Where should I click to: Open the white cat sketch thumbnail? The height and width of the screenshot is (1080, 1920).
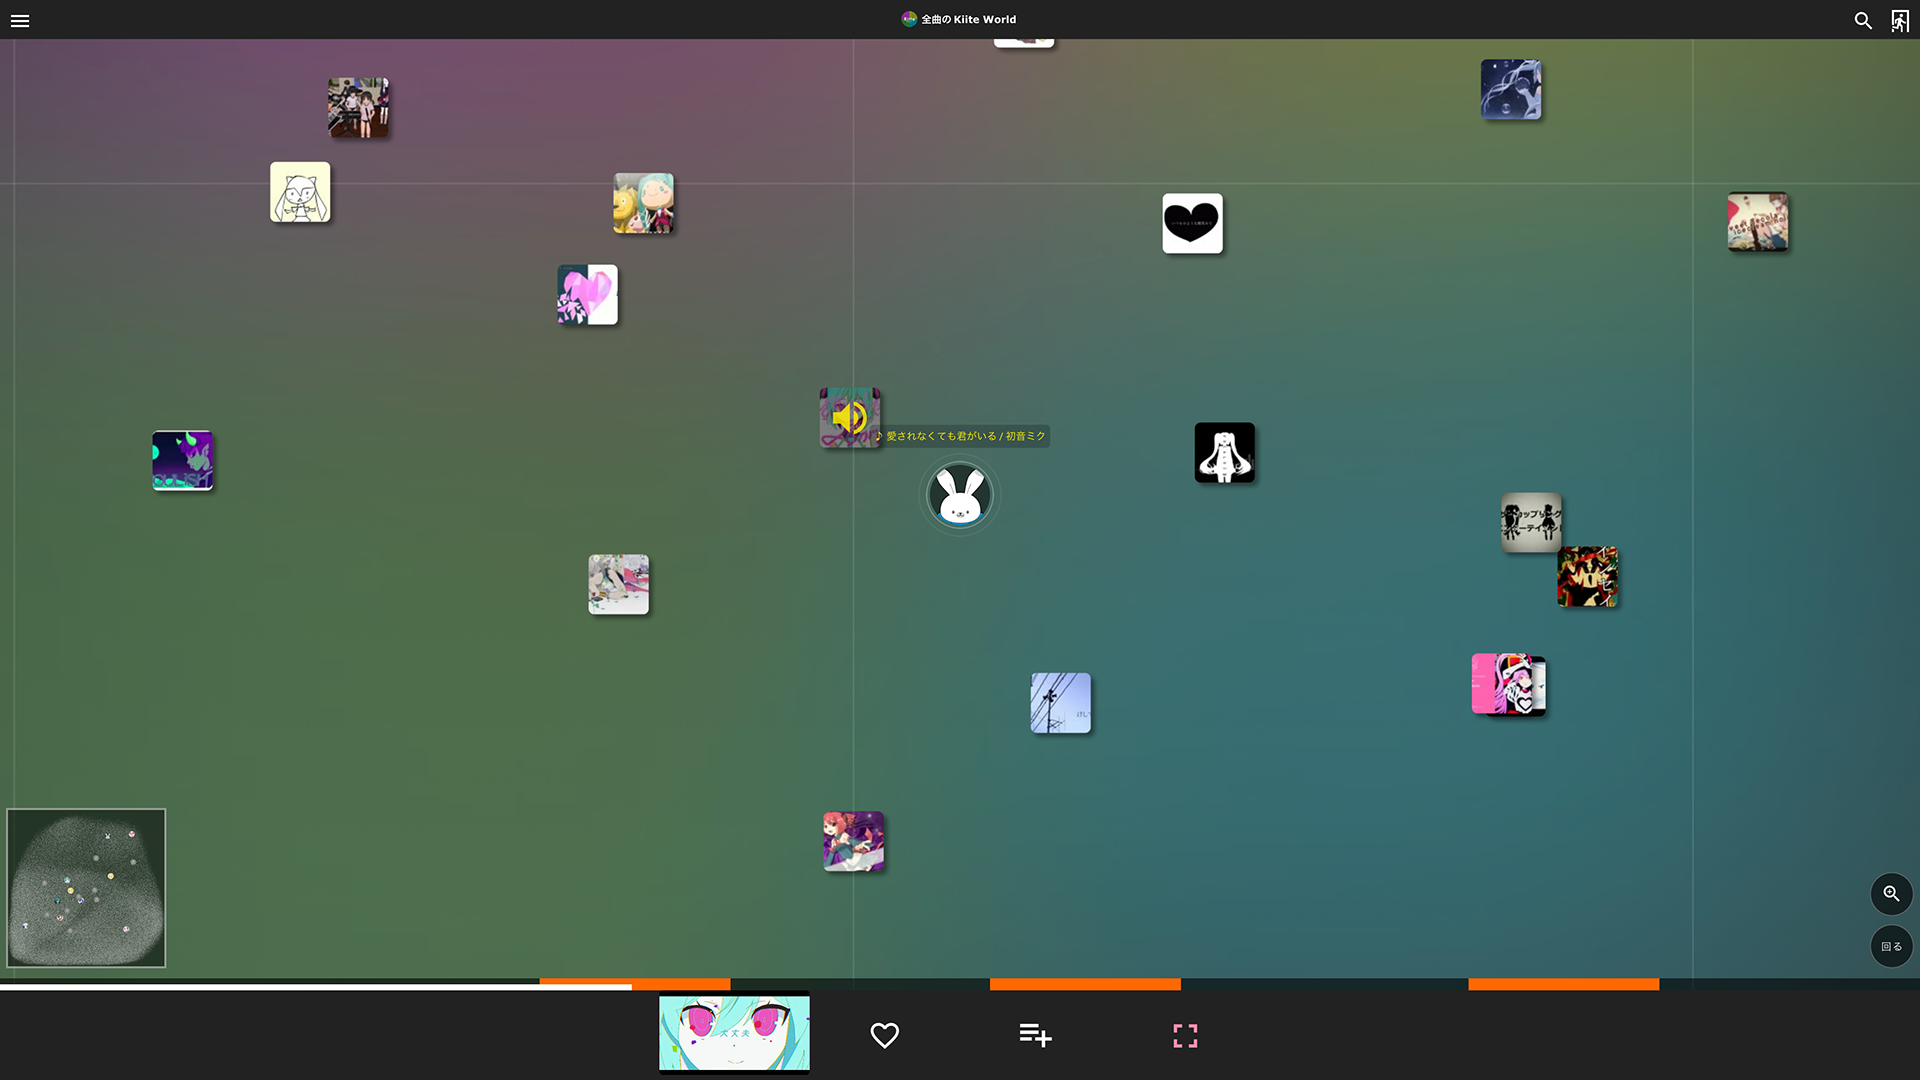click(300, 192)
